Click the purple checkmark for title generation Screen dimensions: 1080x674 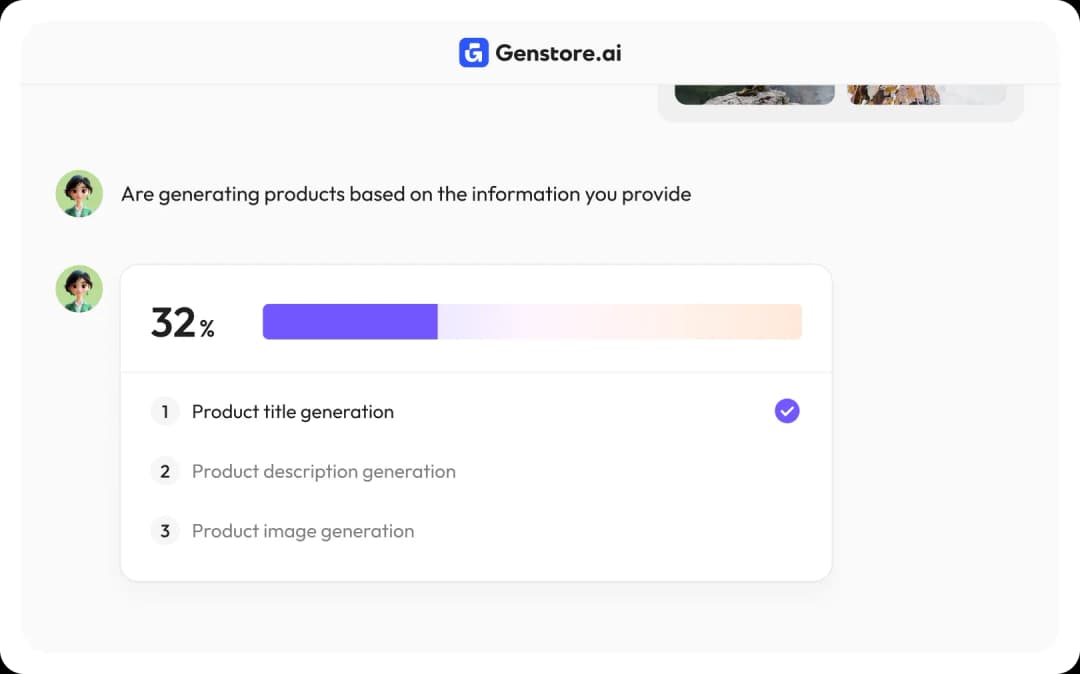tap(787, 411)
